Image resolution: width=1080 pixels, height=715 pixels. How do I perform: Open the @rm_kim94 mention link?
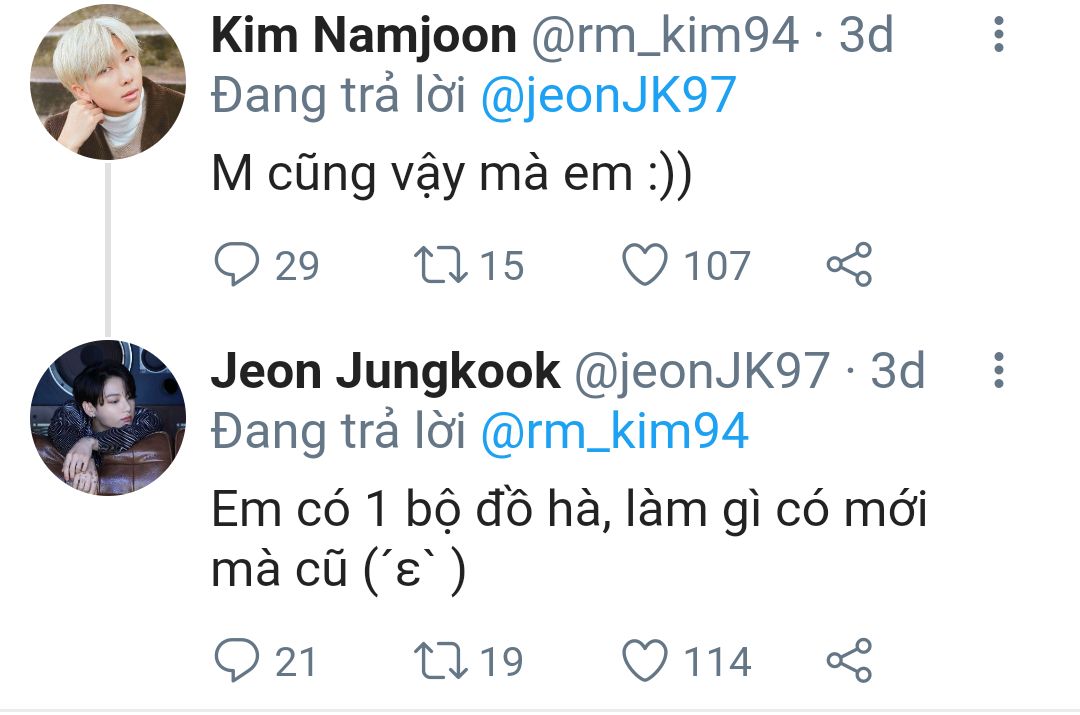pyautogui.click(x=614, y=431)
